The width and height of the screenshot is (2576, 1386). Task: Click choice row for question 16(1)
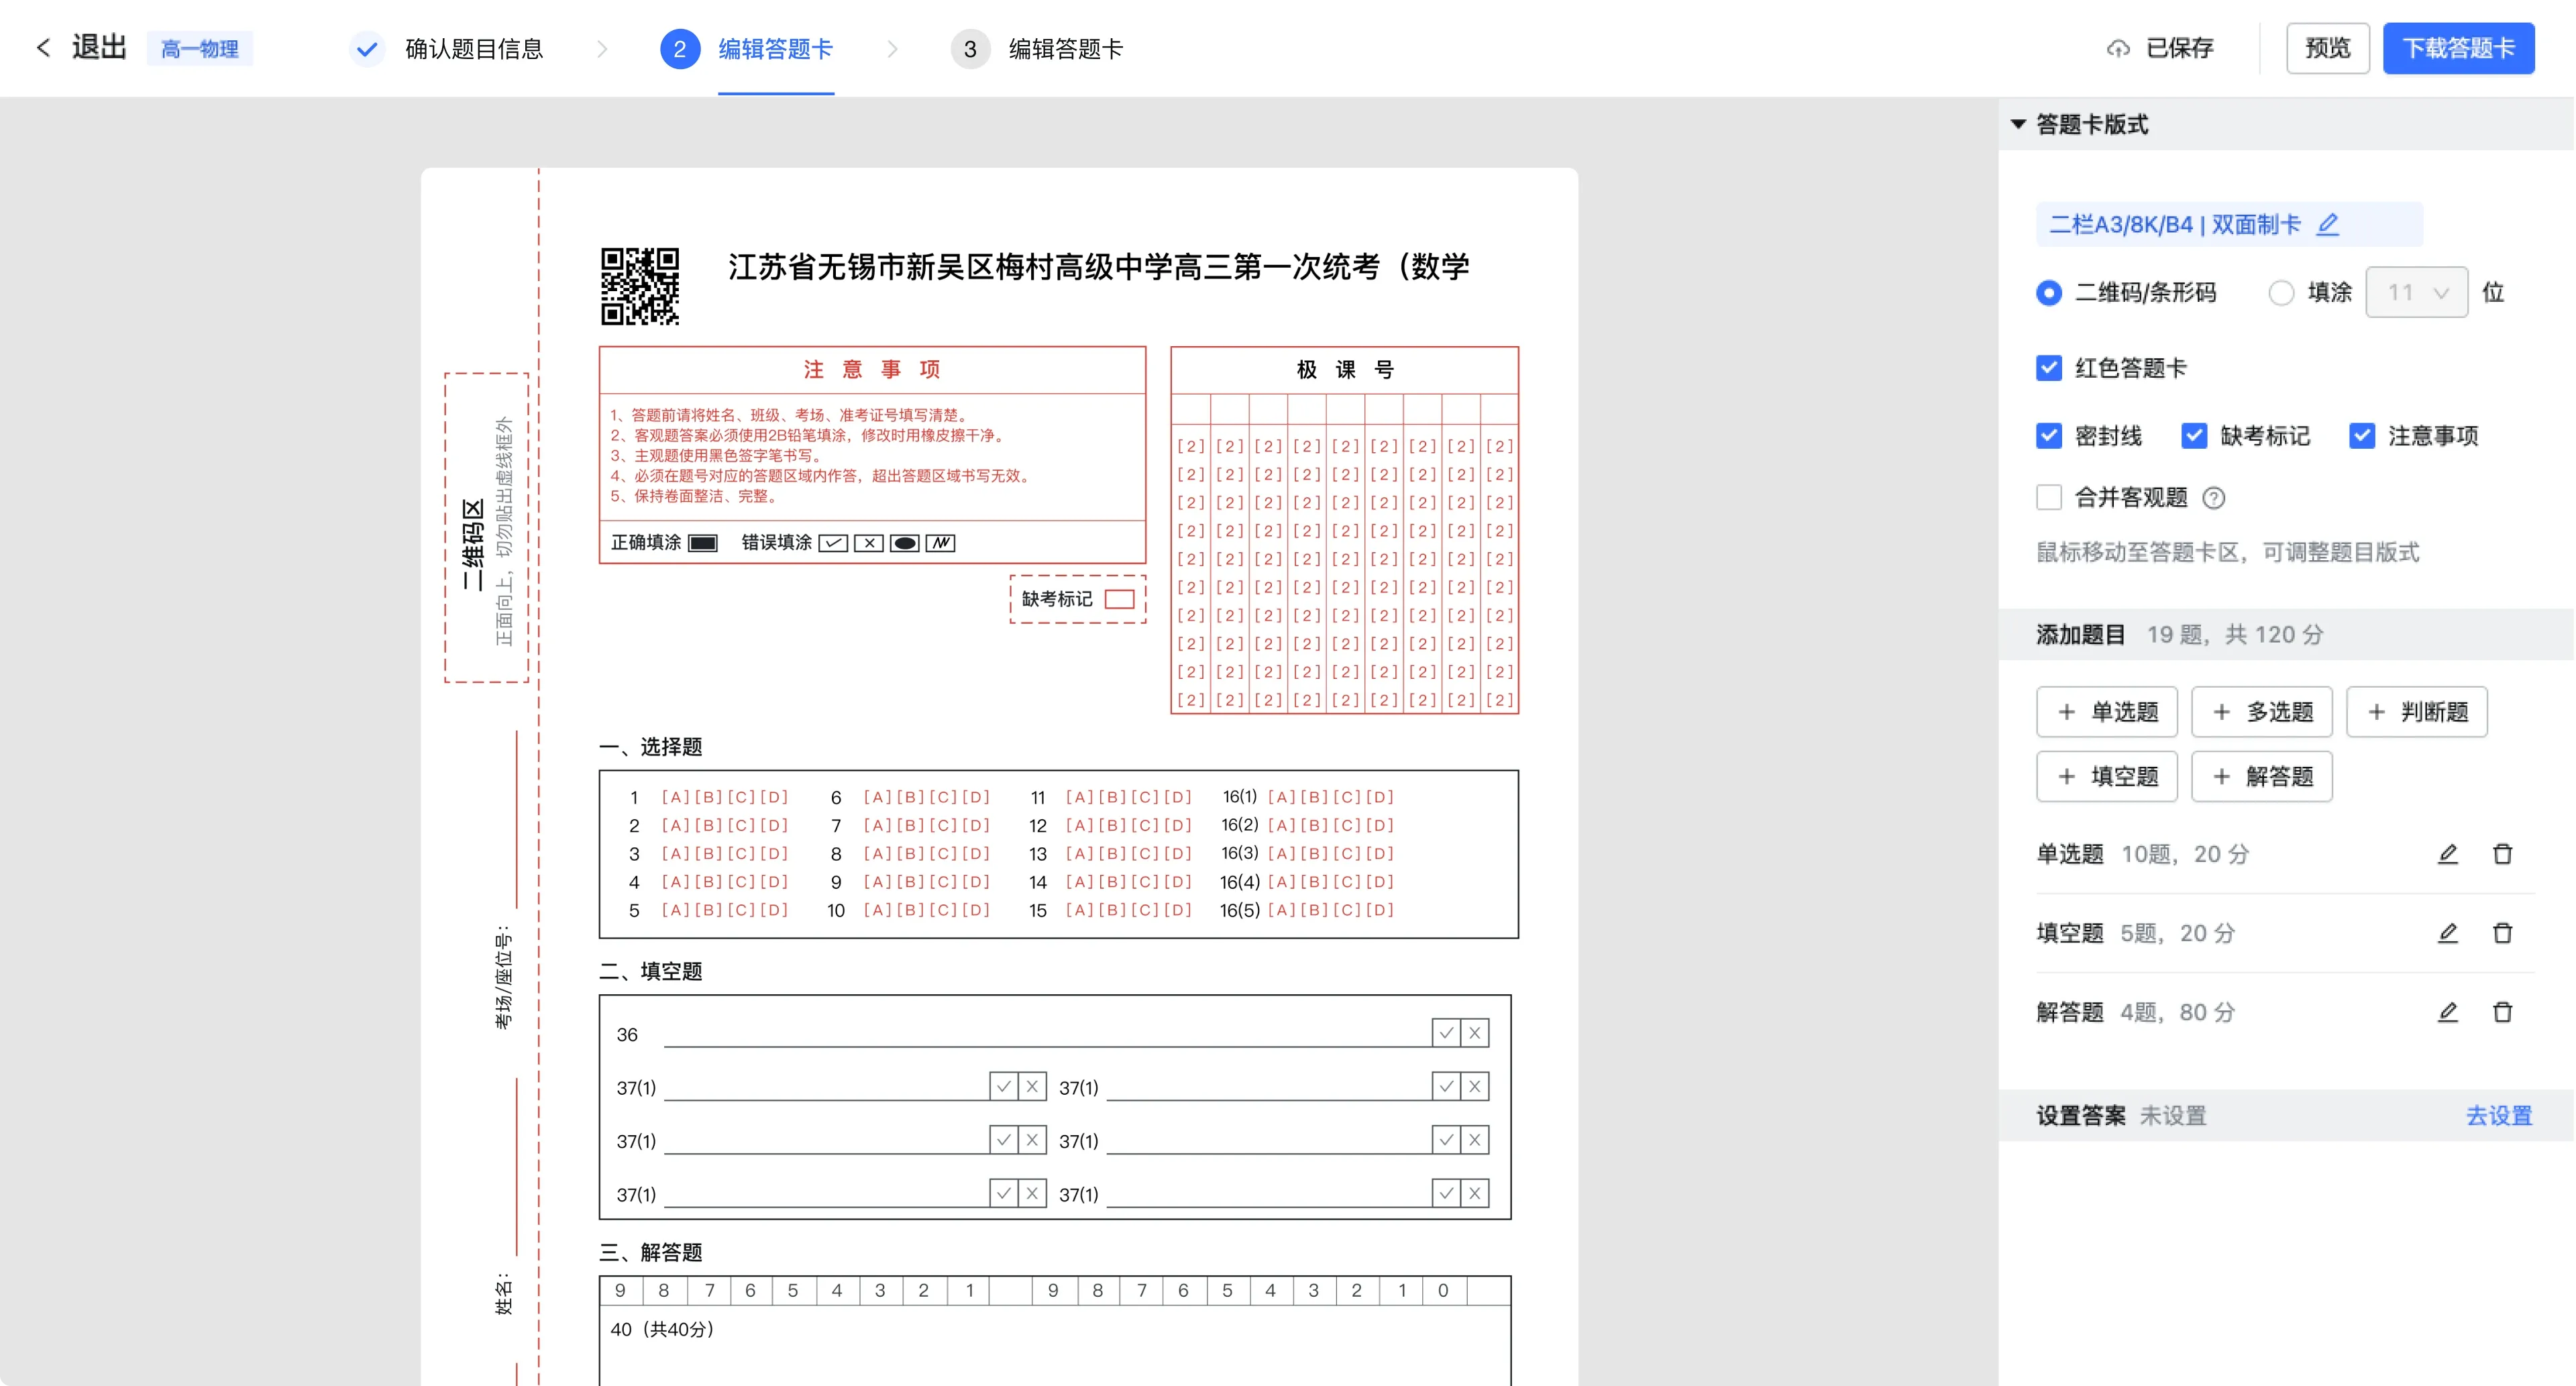[1308, 797]
